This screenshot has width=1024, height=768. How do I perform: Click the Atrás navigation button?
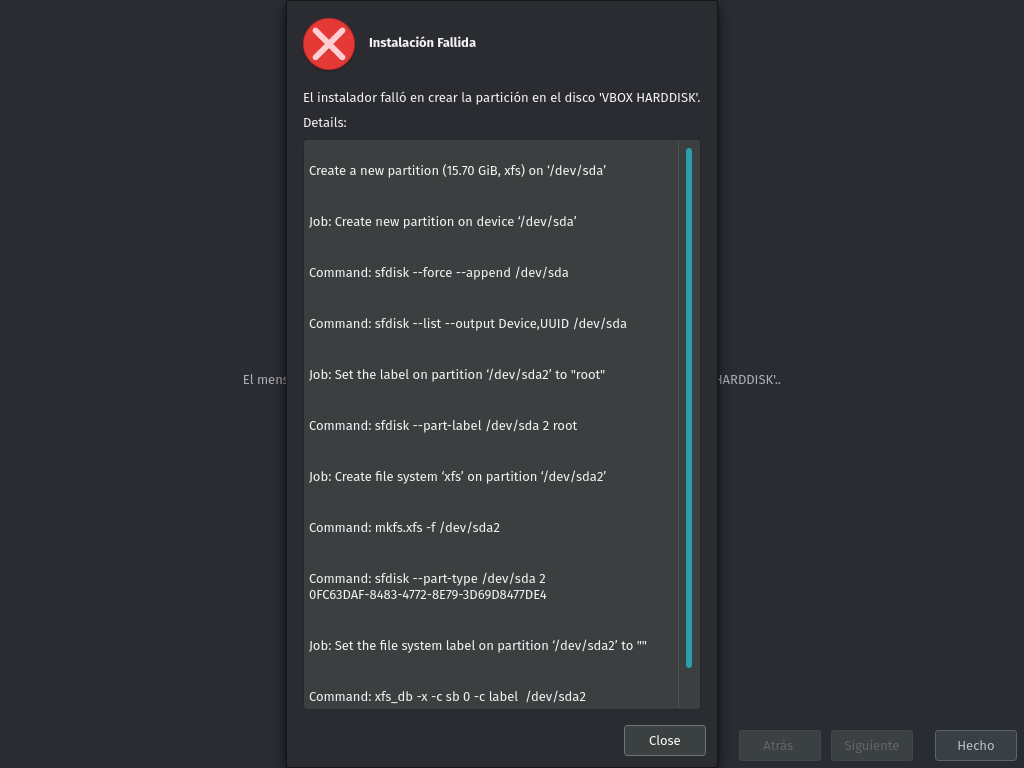779,745
